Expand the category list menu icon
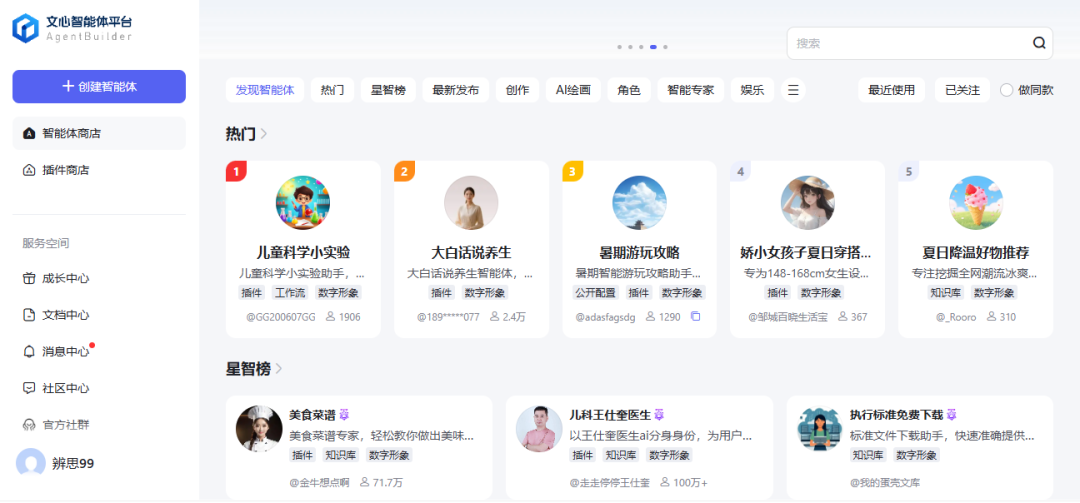Screen dimensions: 1080x503 coord(793,90)
